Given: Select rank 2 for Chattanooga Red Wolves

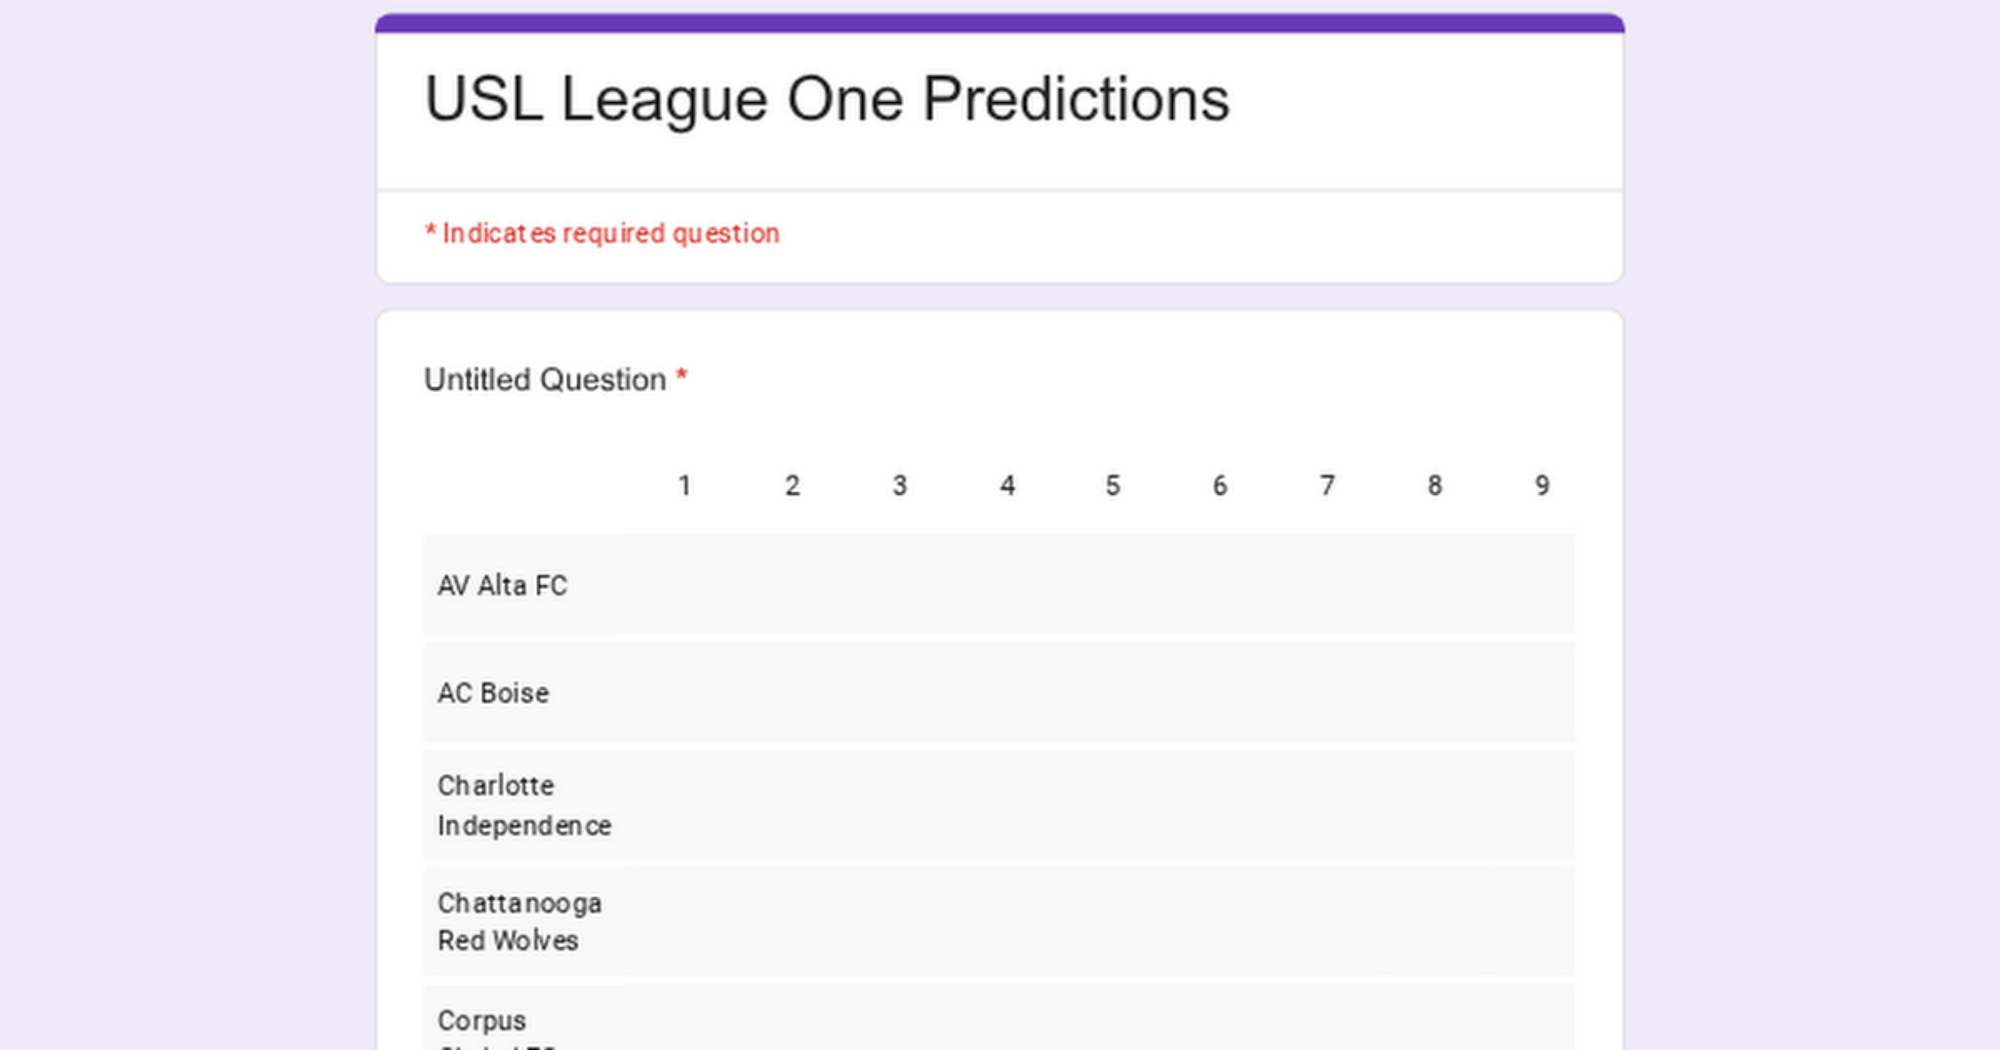Looking at the screenshot, I should (x=792, y=921).
